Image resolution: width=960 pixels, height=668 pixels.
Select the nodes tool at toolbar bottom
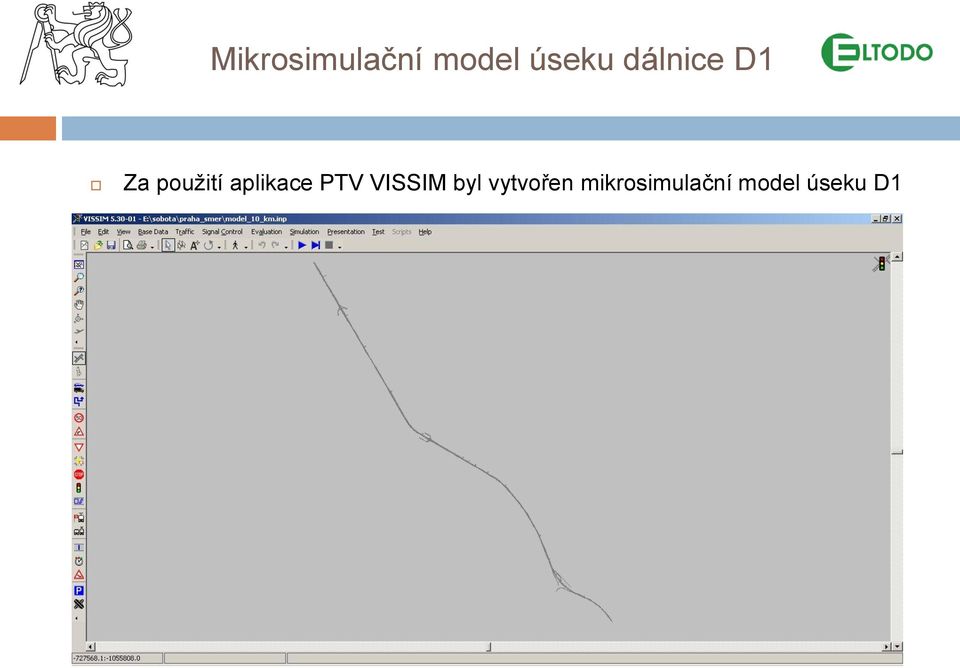point(79,604)
